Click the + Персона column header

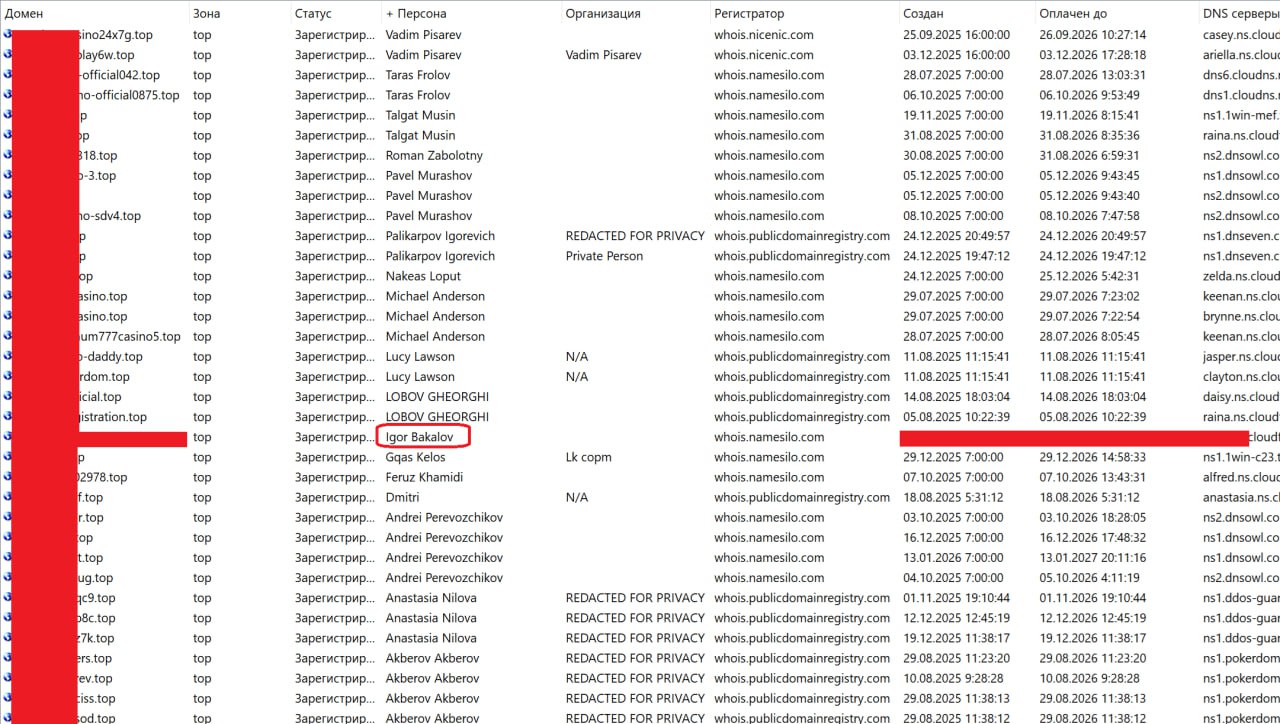click(416, 14)
